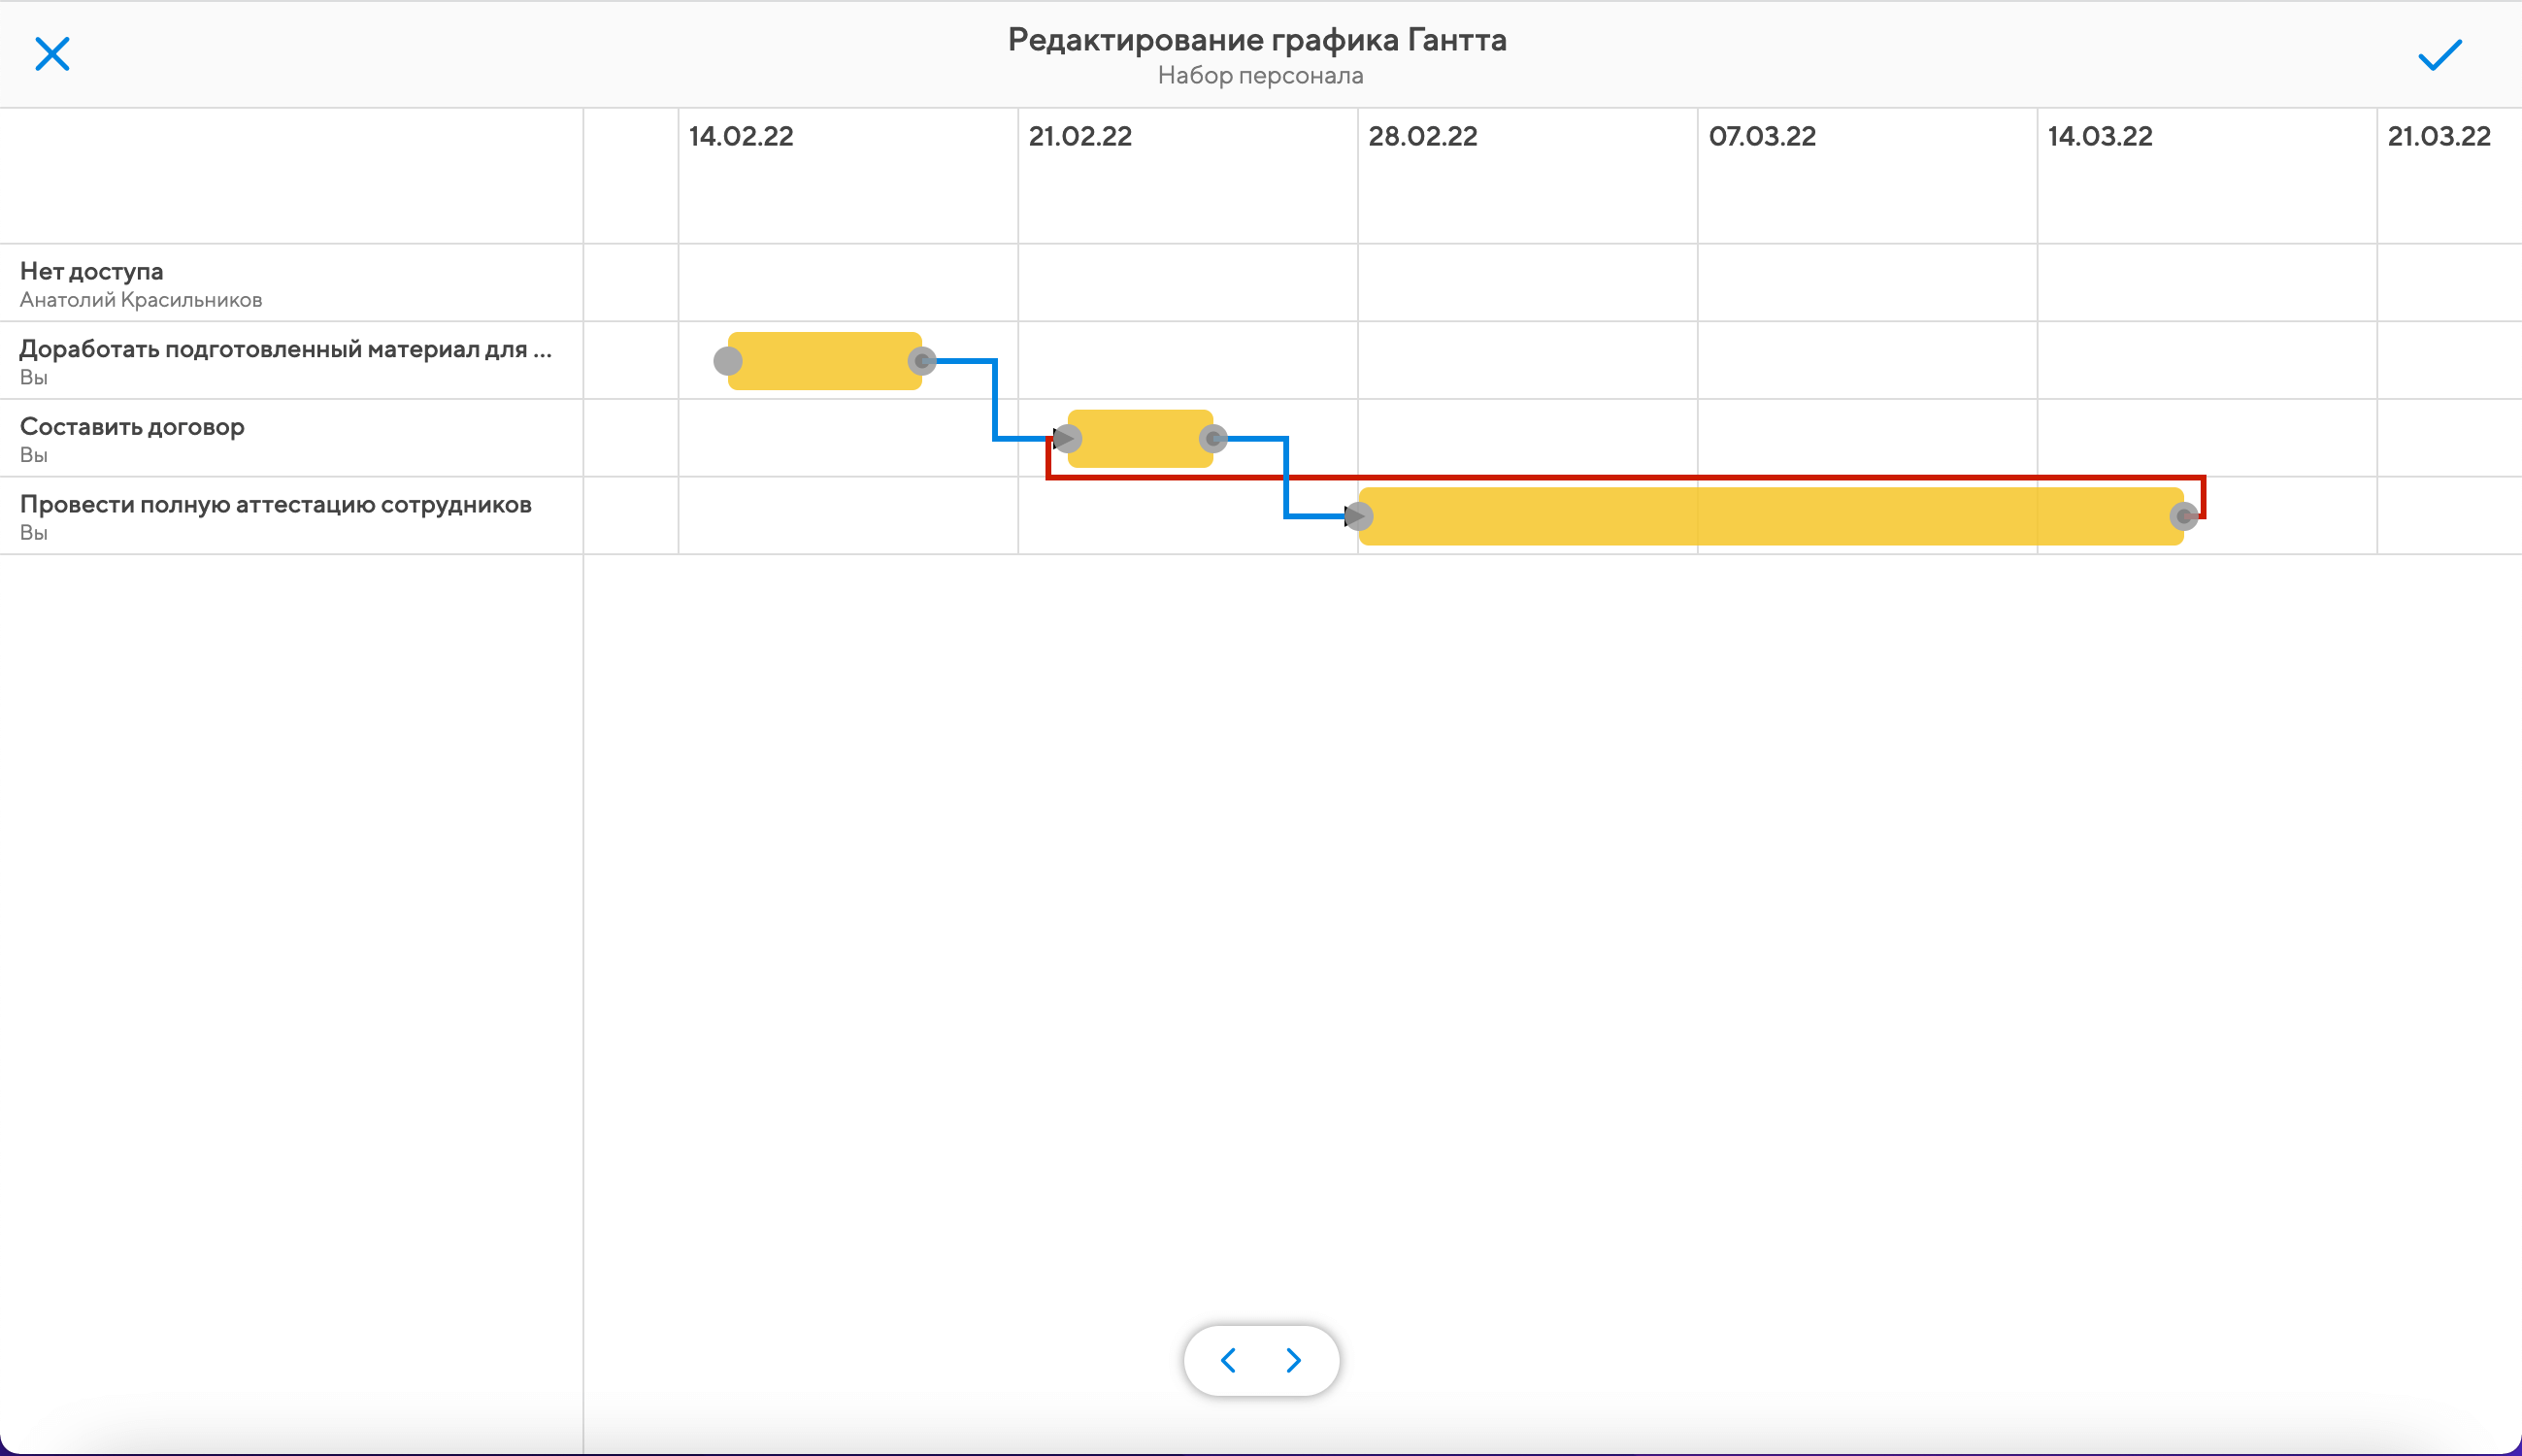The height and width of the screenshot is (1456, 2522).
Task: Select the 'Составить договор' yellow task bar
Action: coord(1140,439)
